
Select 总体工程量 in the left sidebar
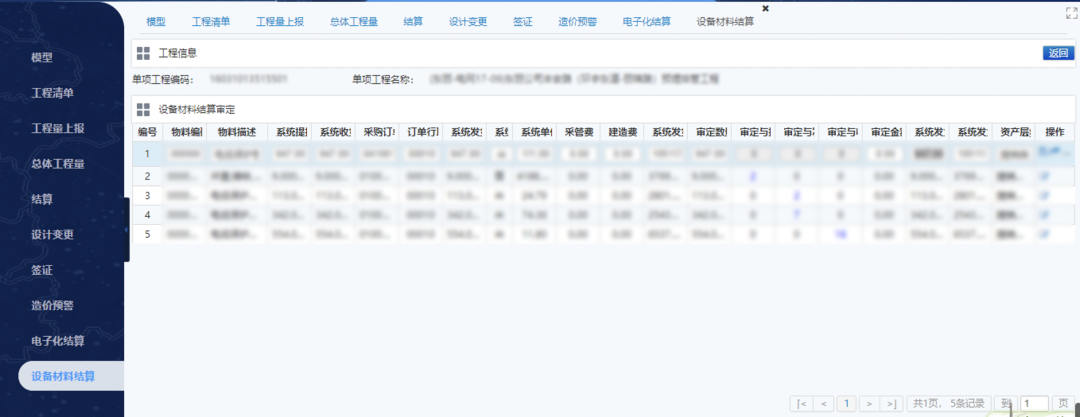58,164
